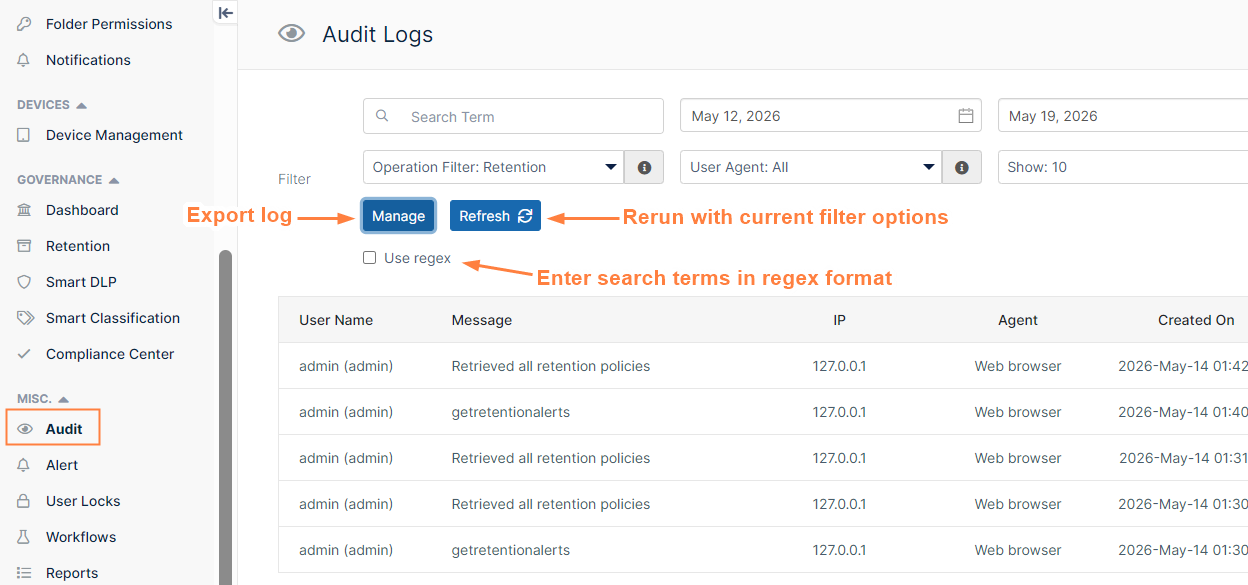Click the Audit Logs page title
This screenshot has height=585, width=1248.
(x=378, y=34)
